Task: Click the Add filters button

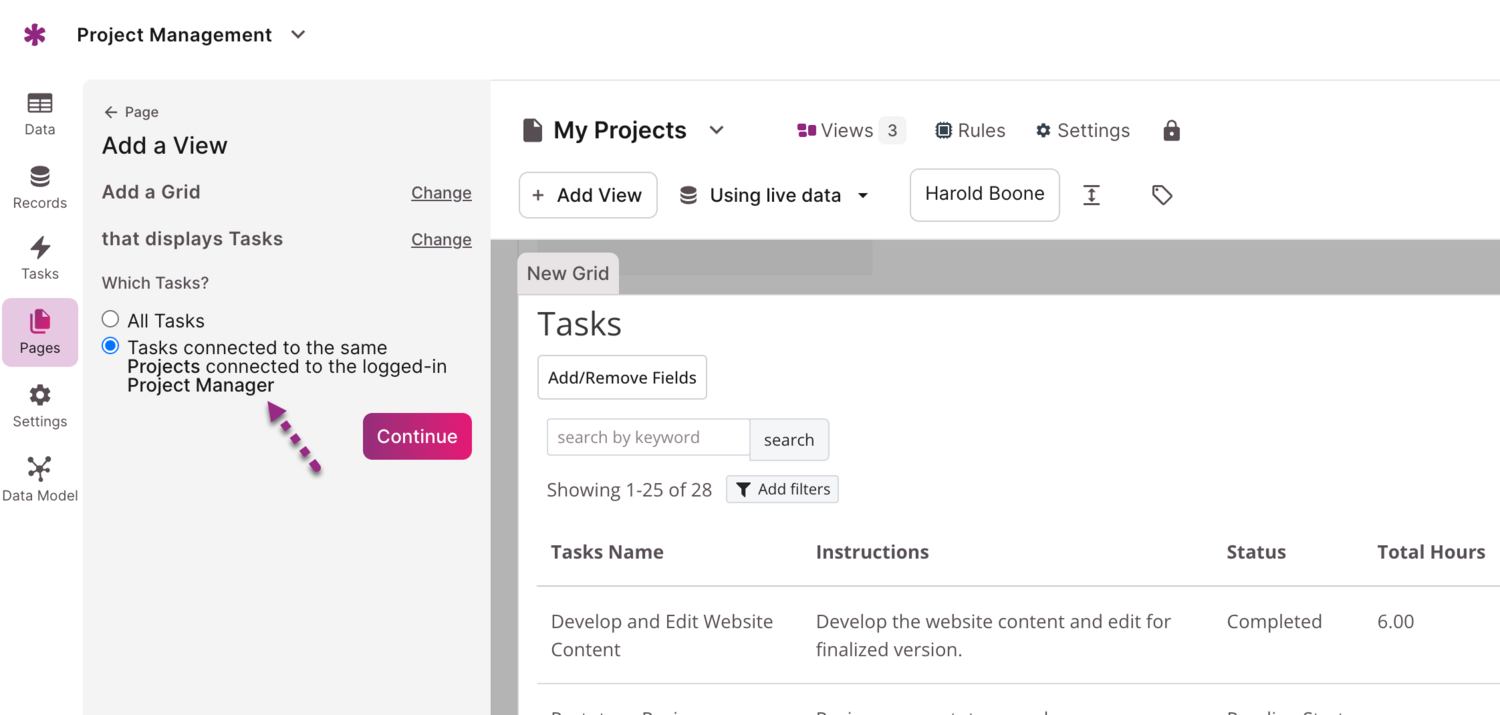Action: coord(782,489)
